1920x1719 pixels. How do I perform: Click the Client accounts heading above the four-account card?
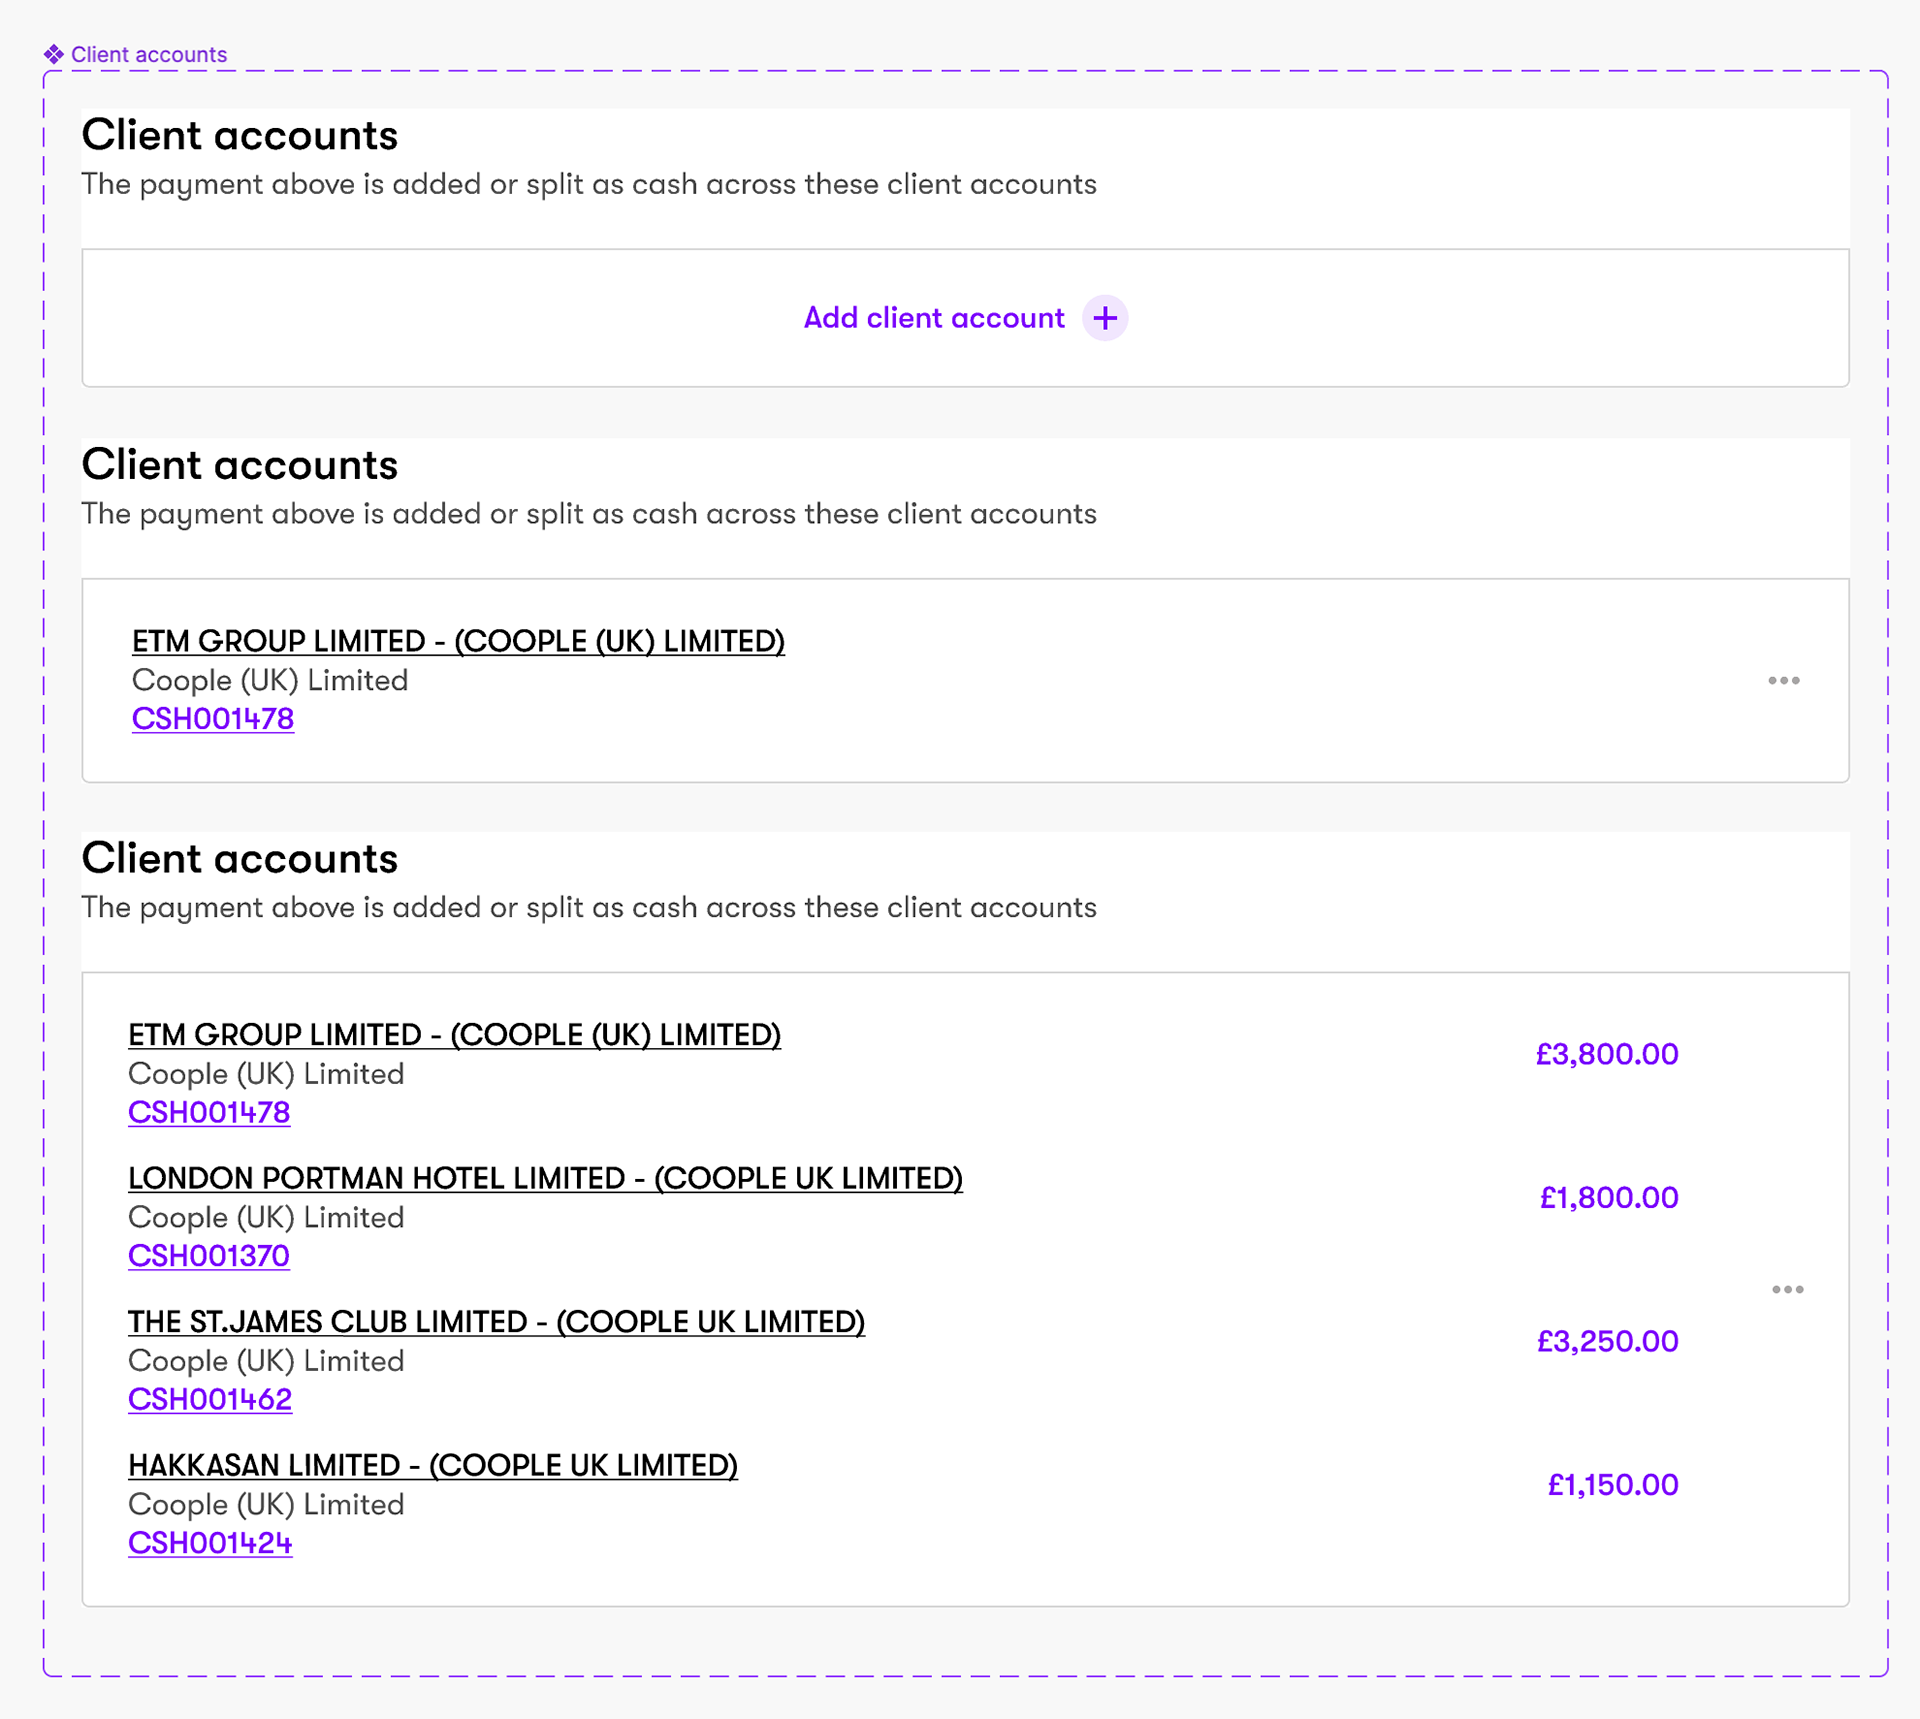click(240, 858)
